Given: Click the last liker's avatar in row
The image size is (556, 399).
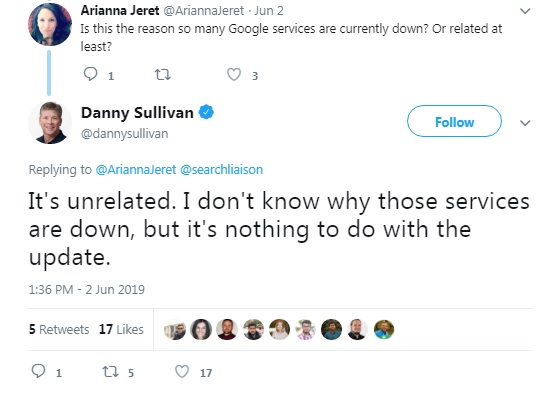Looking at the screenshot, I should click(x=384, y=329).
